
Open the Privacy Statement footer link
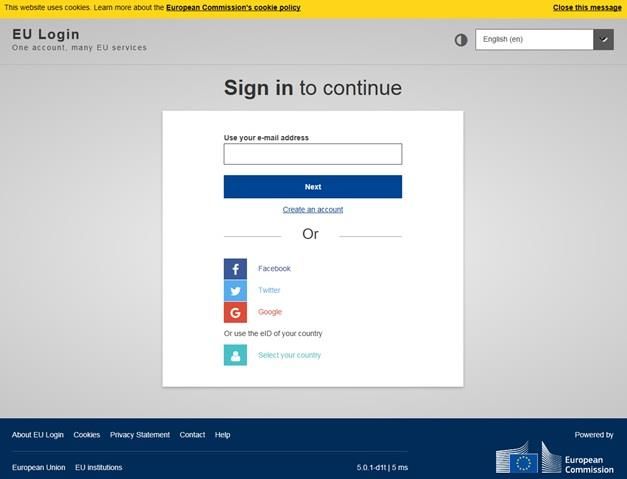(140, 435)
